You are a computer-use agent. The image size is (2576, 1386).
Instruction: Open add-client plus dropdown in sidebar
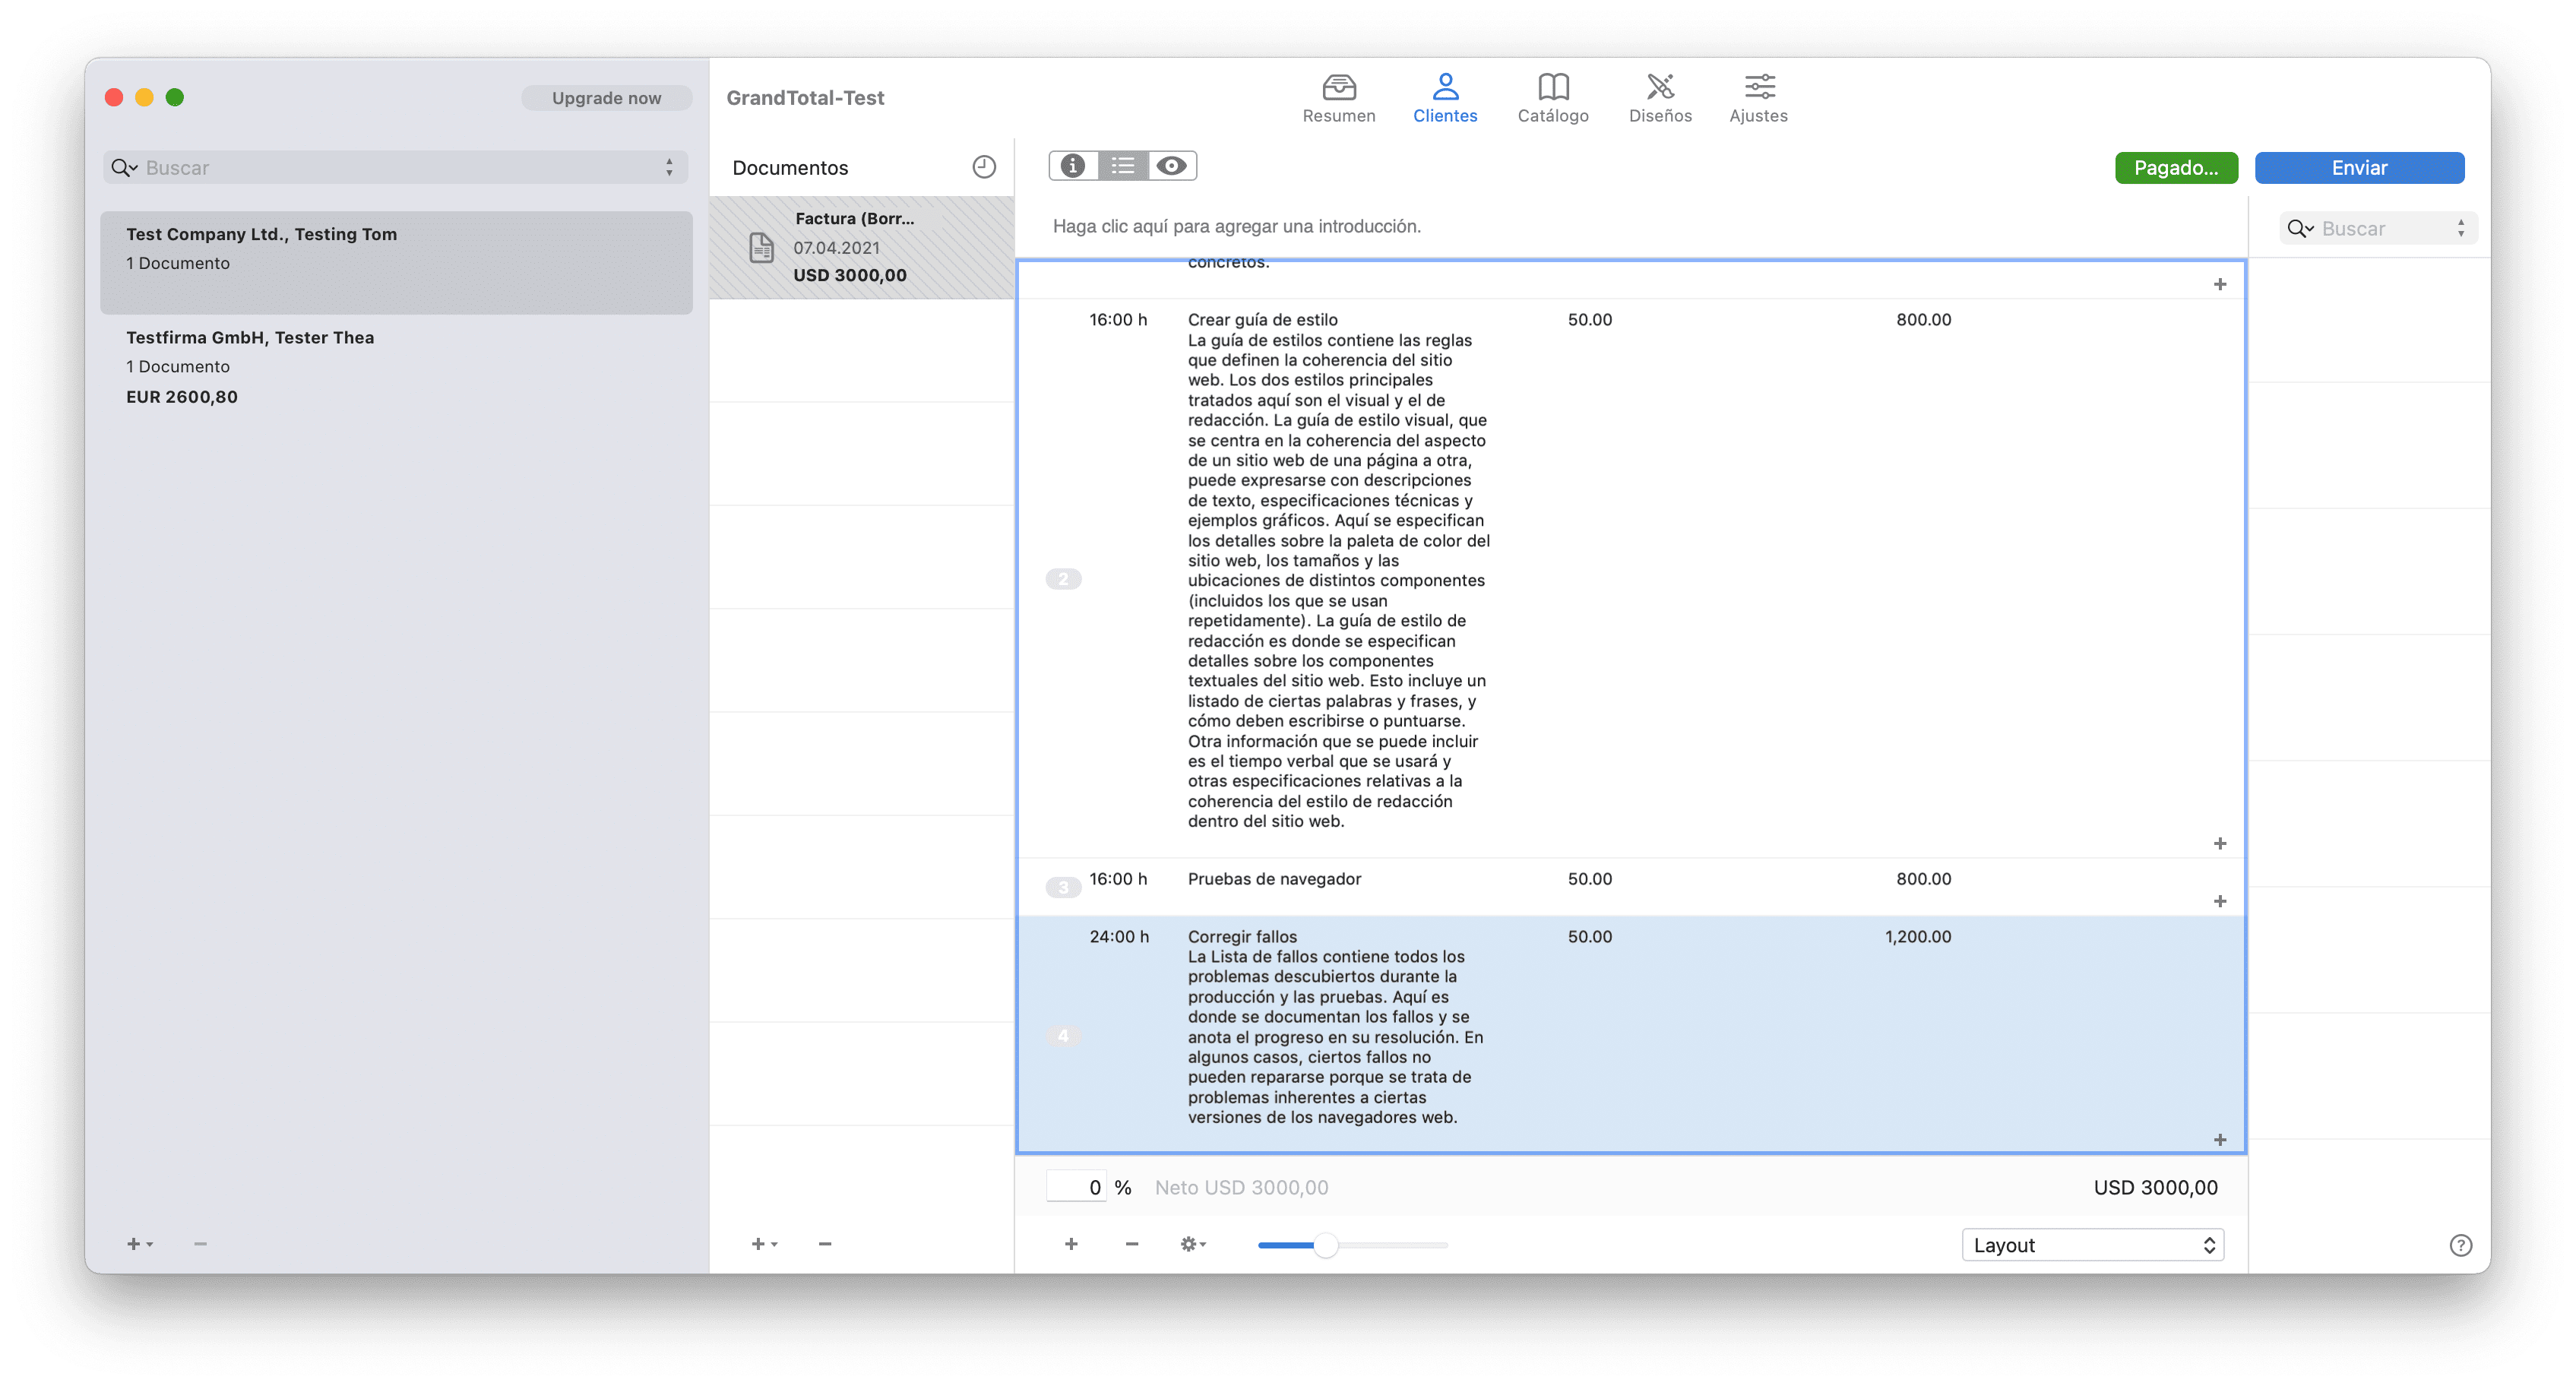pos(139,1244)
